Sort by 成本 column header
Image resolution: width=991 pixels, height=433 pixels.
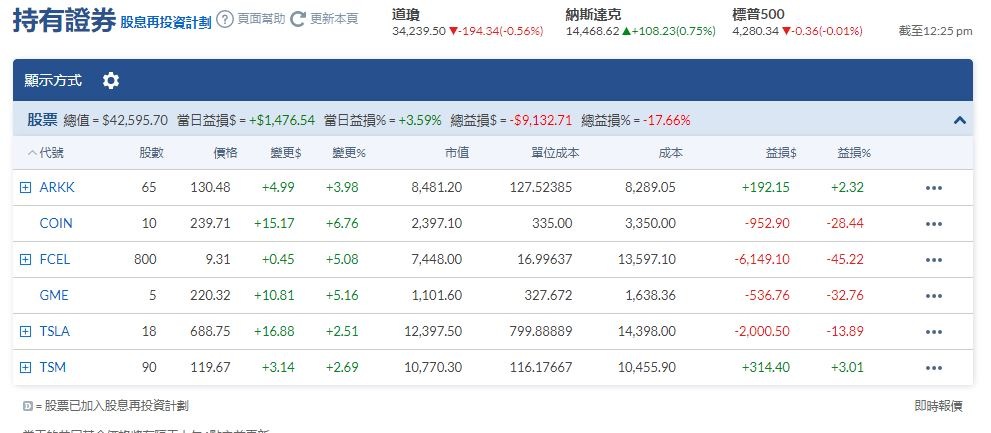tap(671, 152)
